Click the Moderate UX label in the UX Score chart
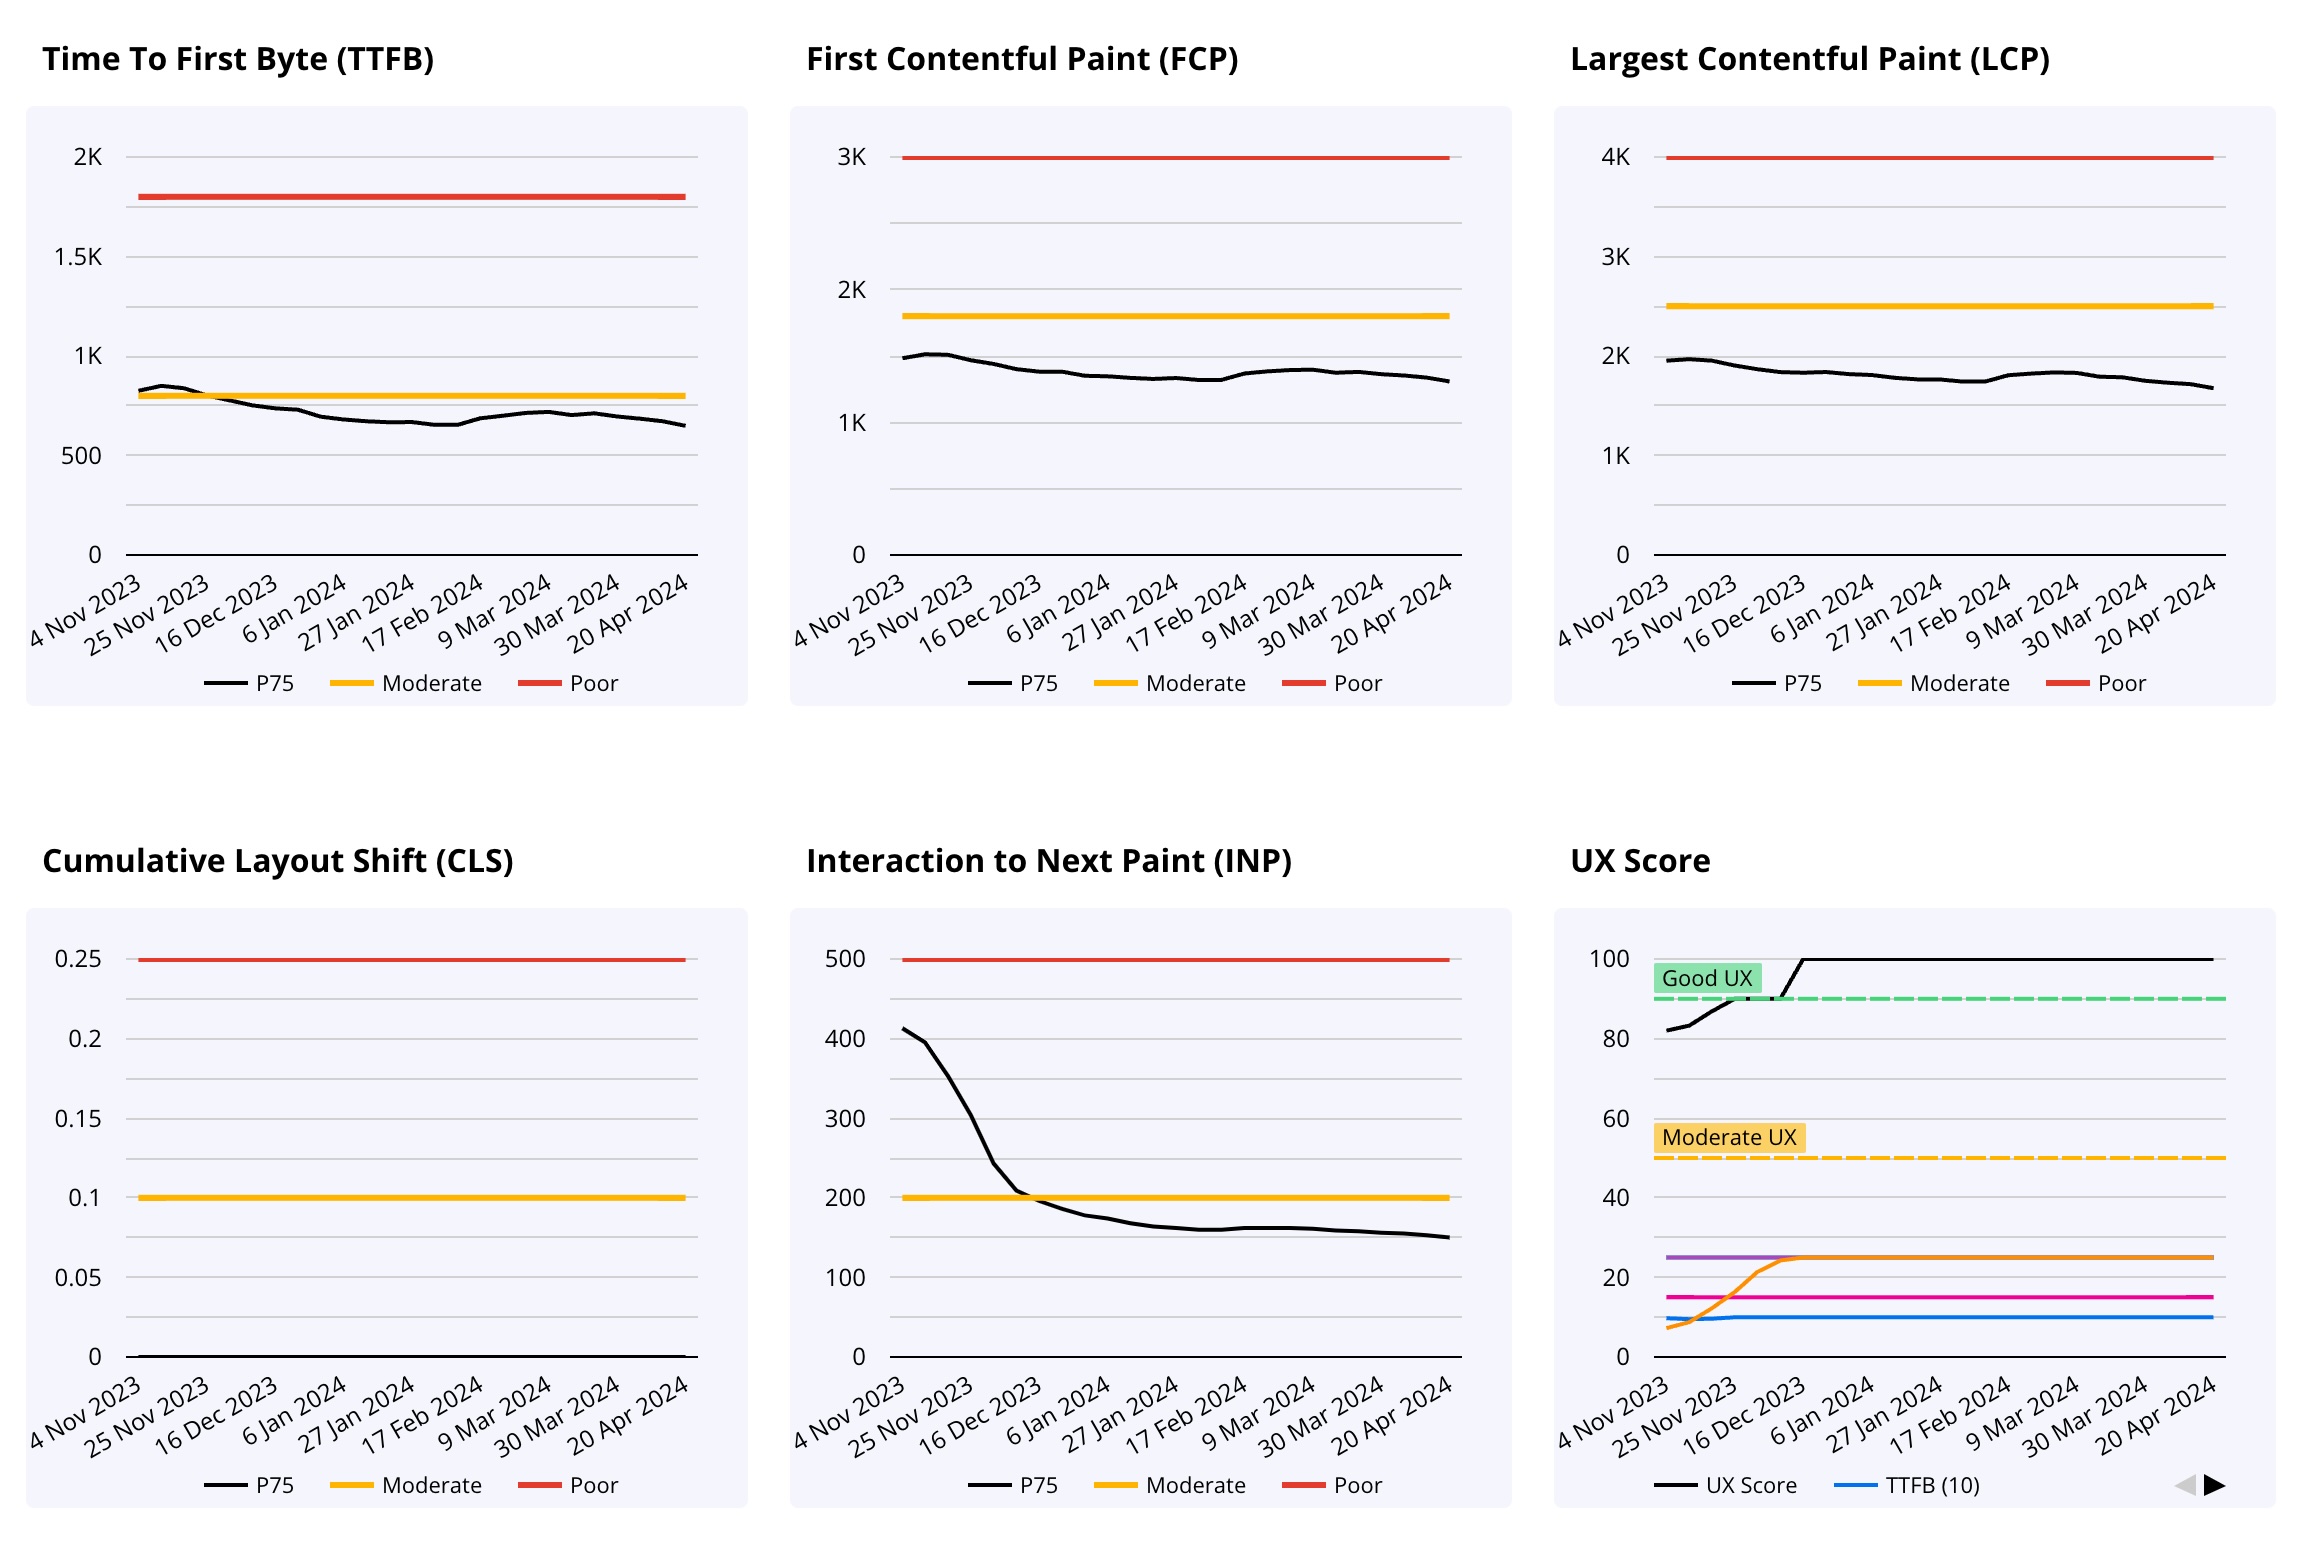 (x=1729, y=1137)
